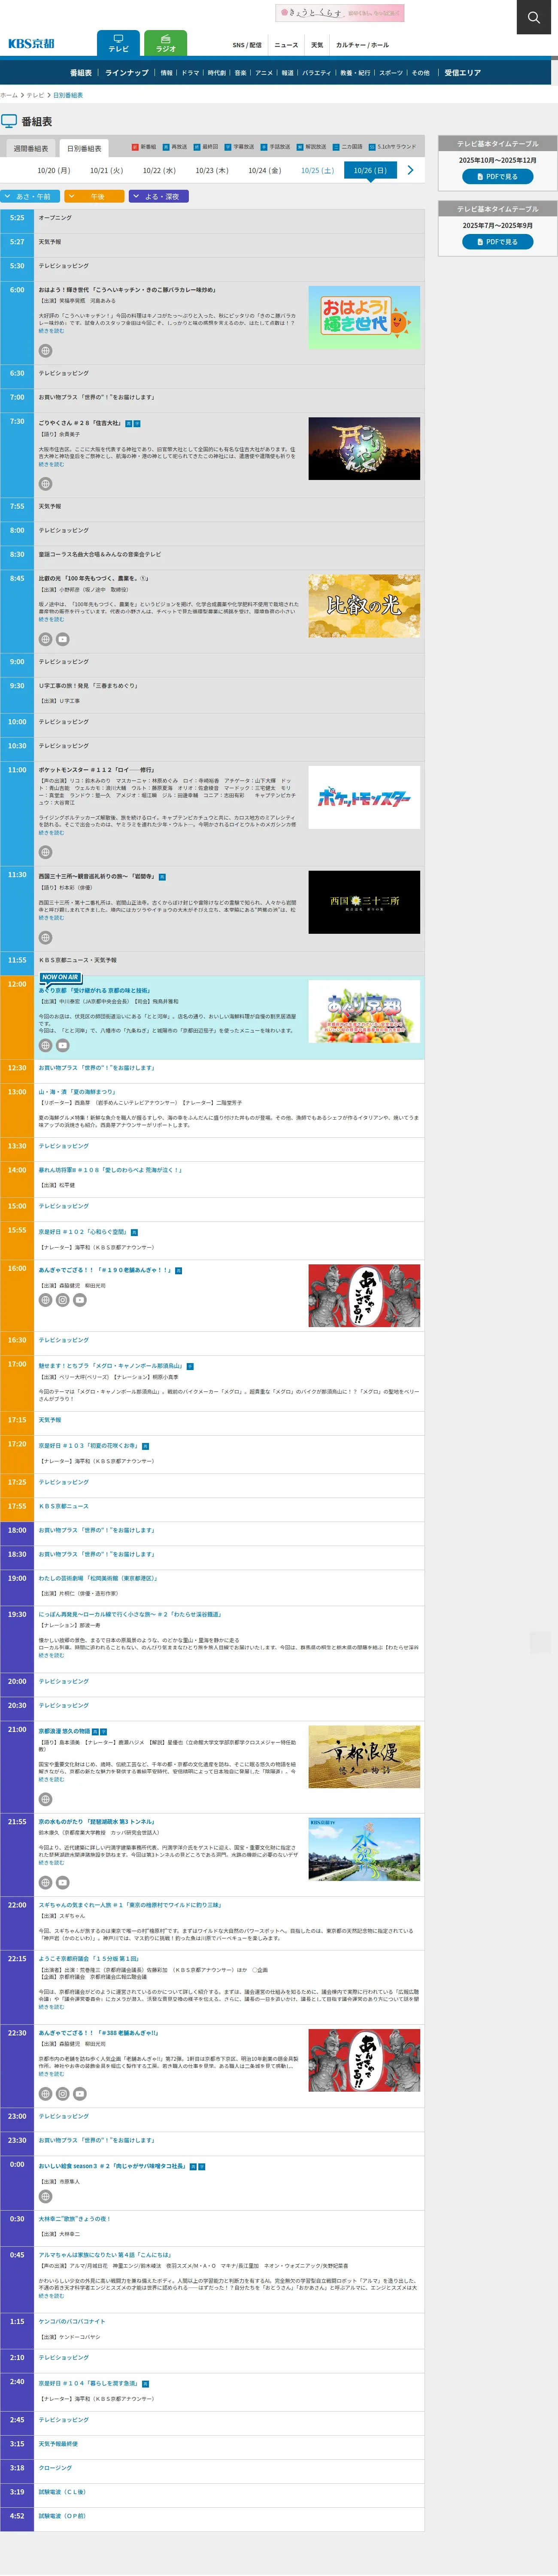Select ラインナップ in navigation bar
The height and width of the screenshot is (2576, 558).
(x=127, y=73)
